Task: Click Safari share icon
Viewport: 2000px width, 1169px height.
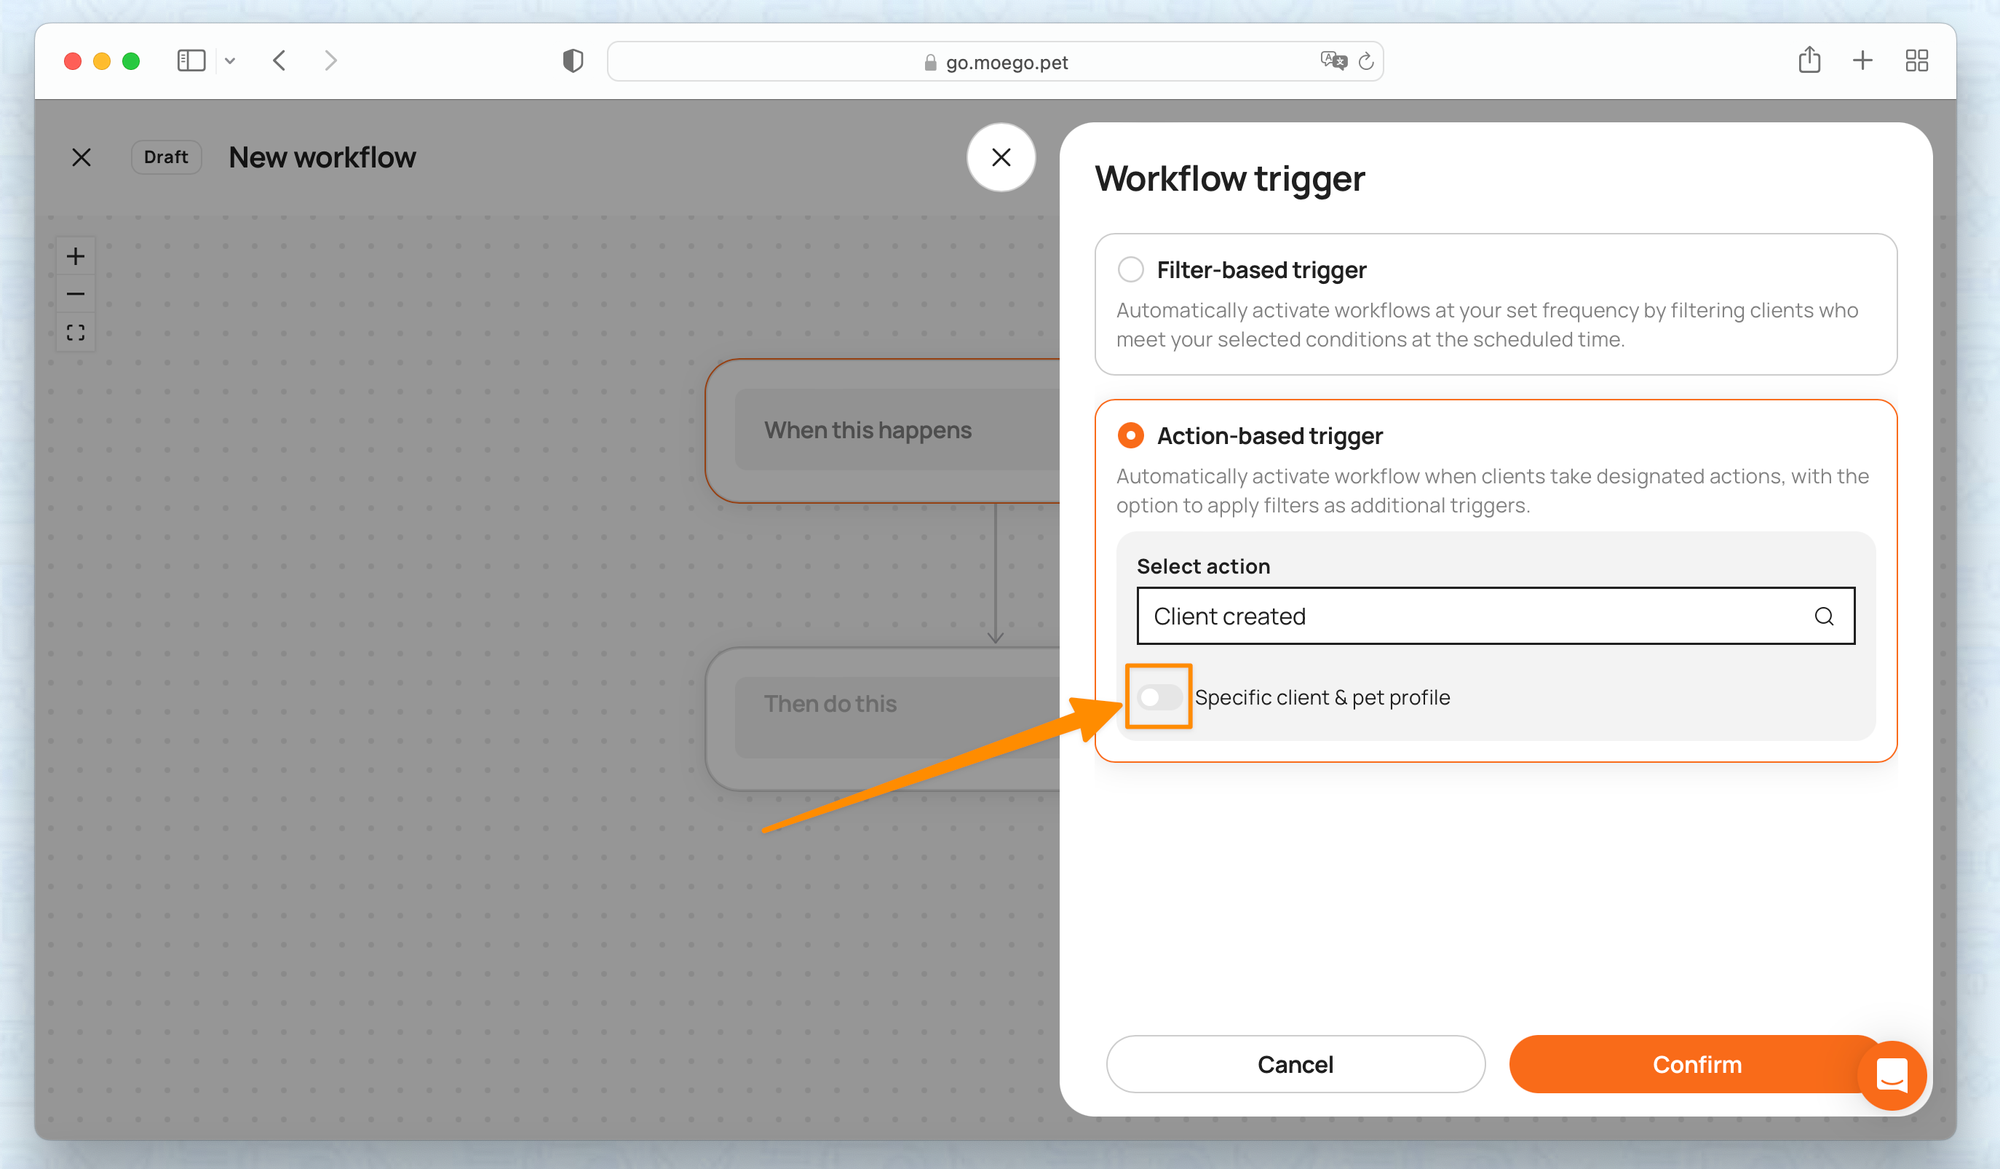Action: 1808,61
